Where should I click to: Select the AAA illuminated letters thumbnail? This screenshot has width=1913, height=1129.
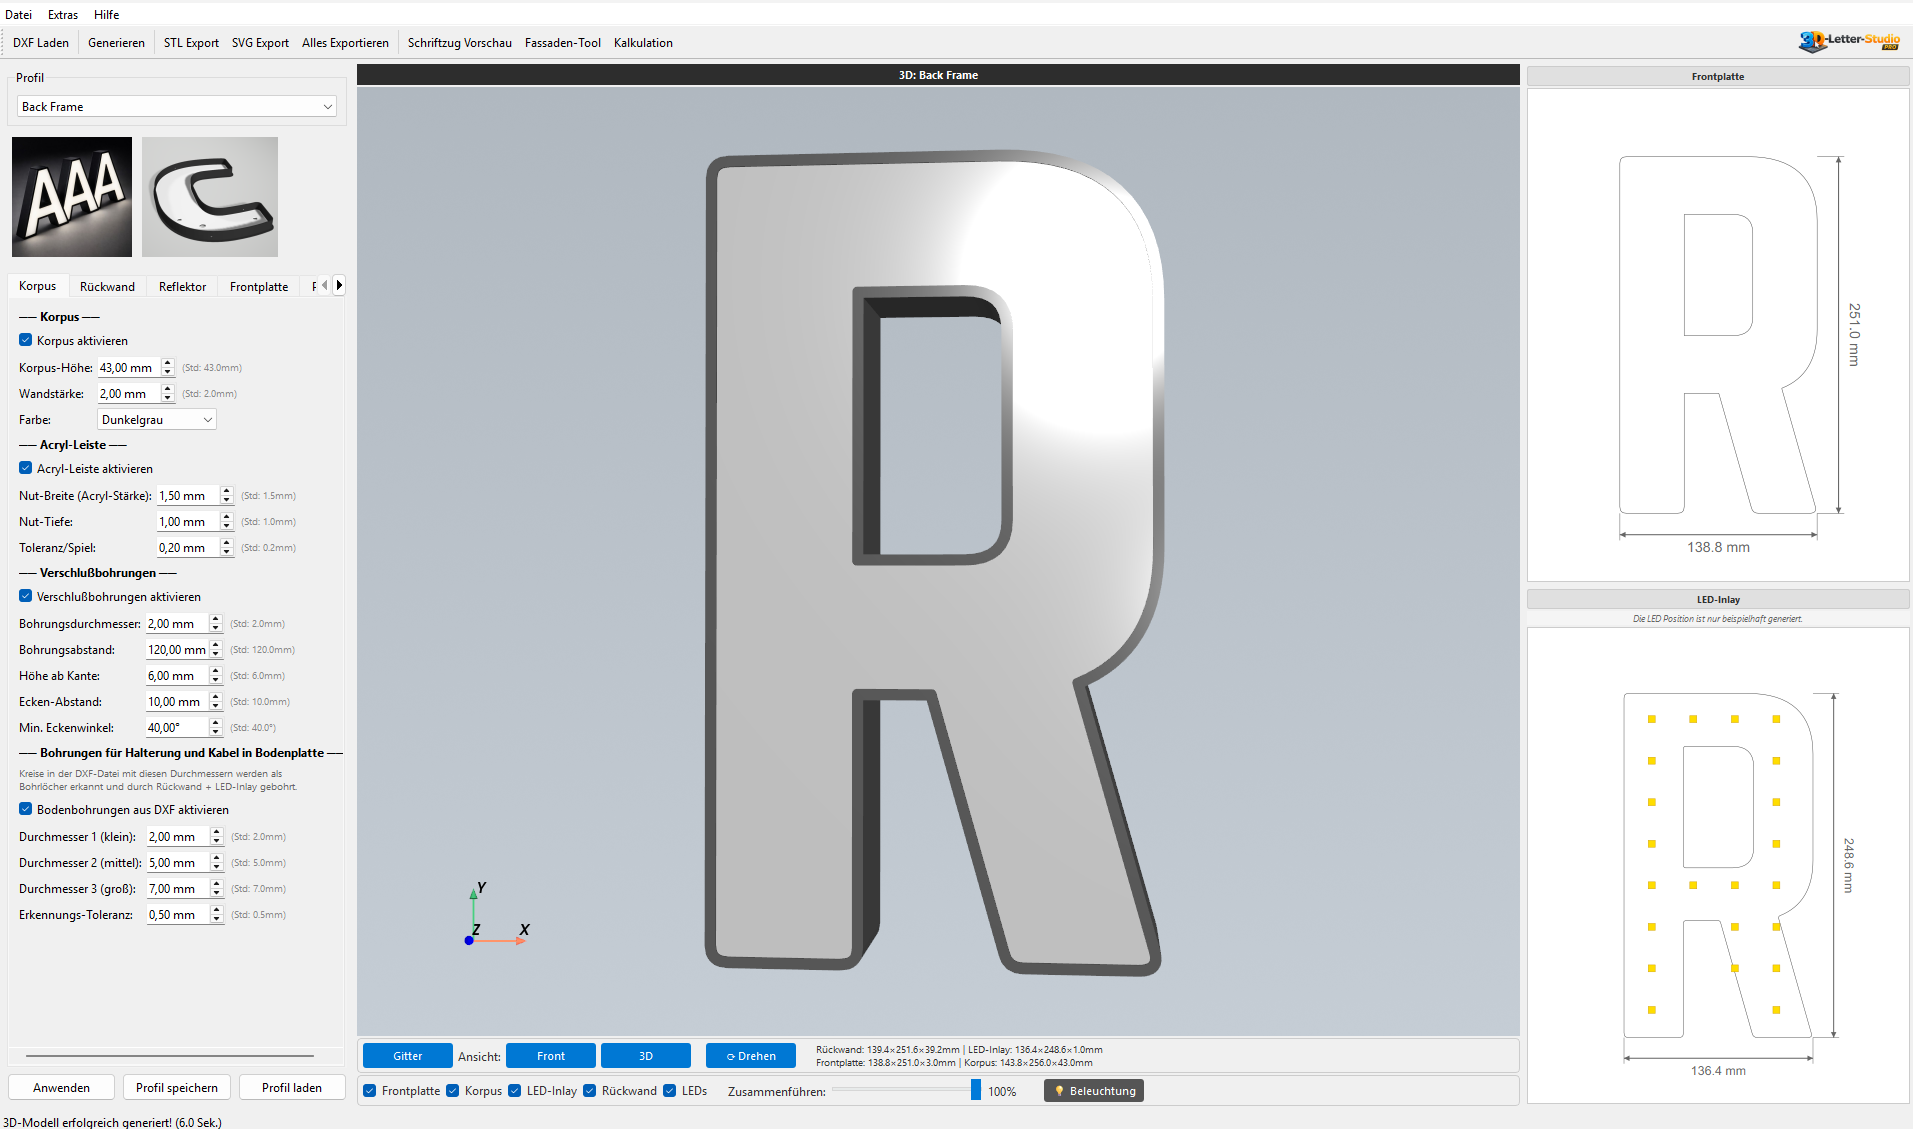(71, 196)
